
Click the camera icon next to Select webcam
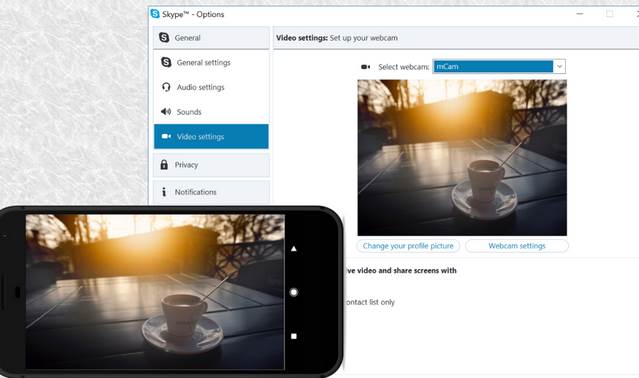[366, 67]
